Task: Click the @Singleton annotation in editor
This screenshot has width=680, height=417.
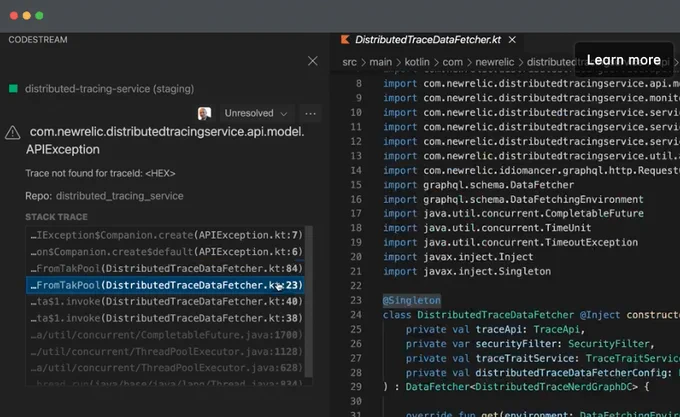Action: coord(412,300)
